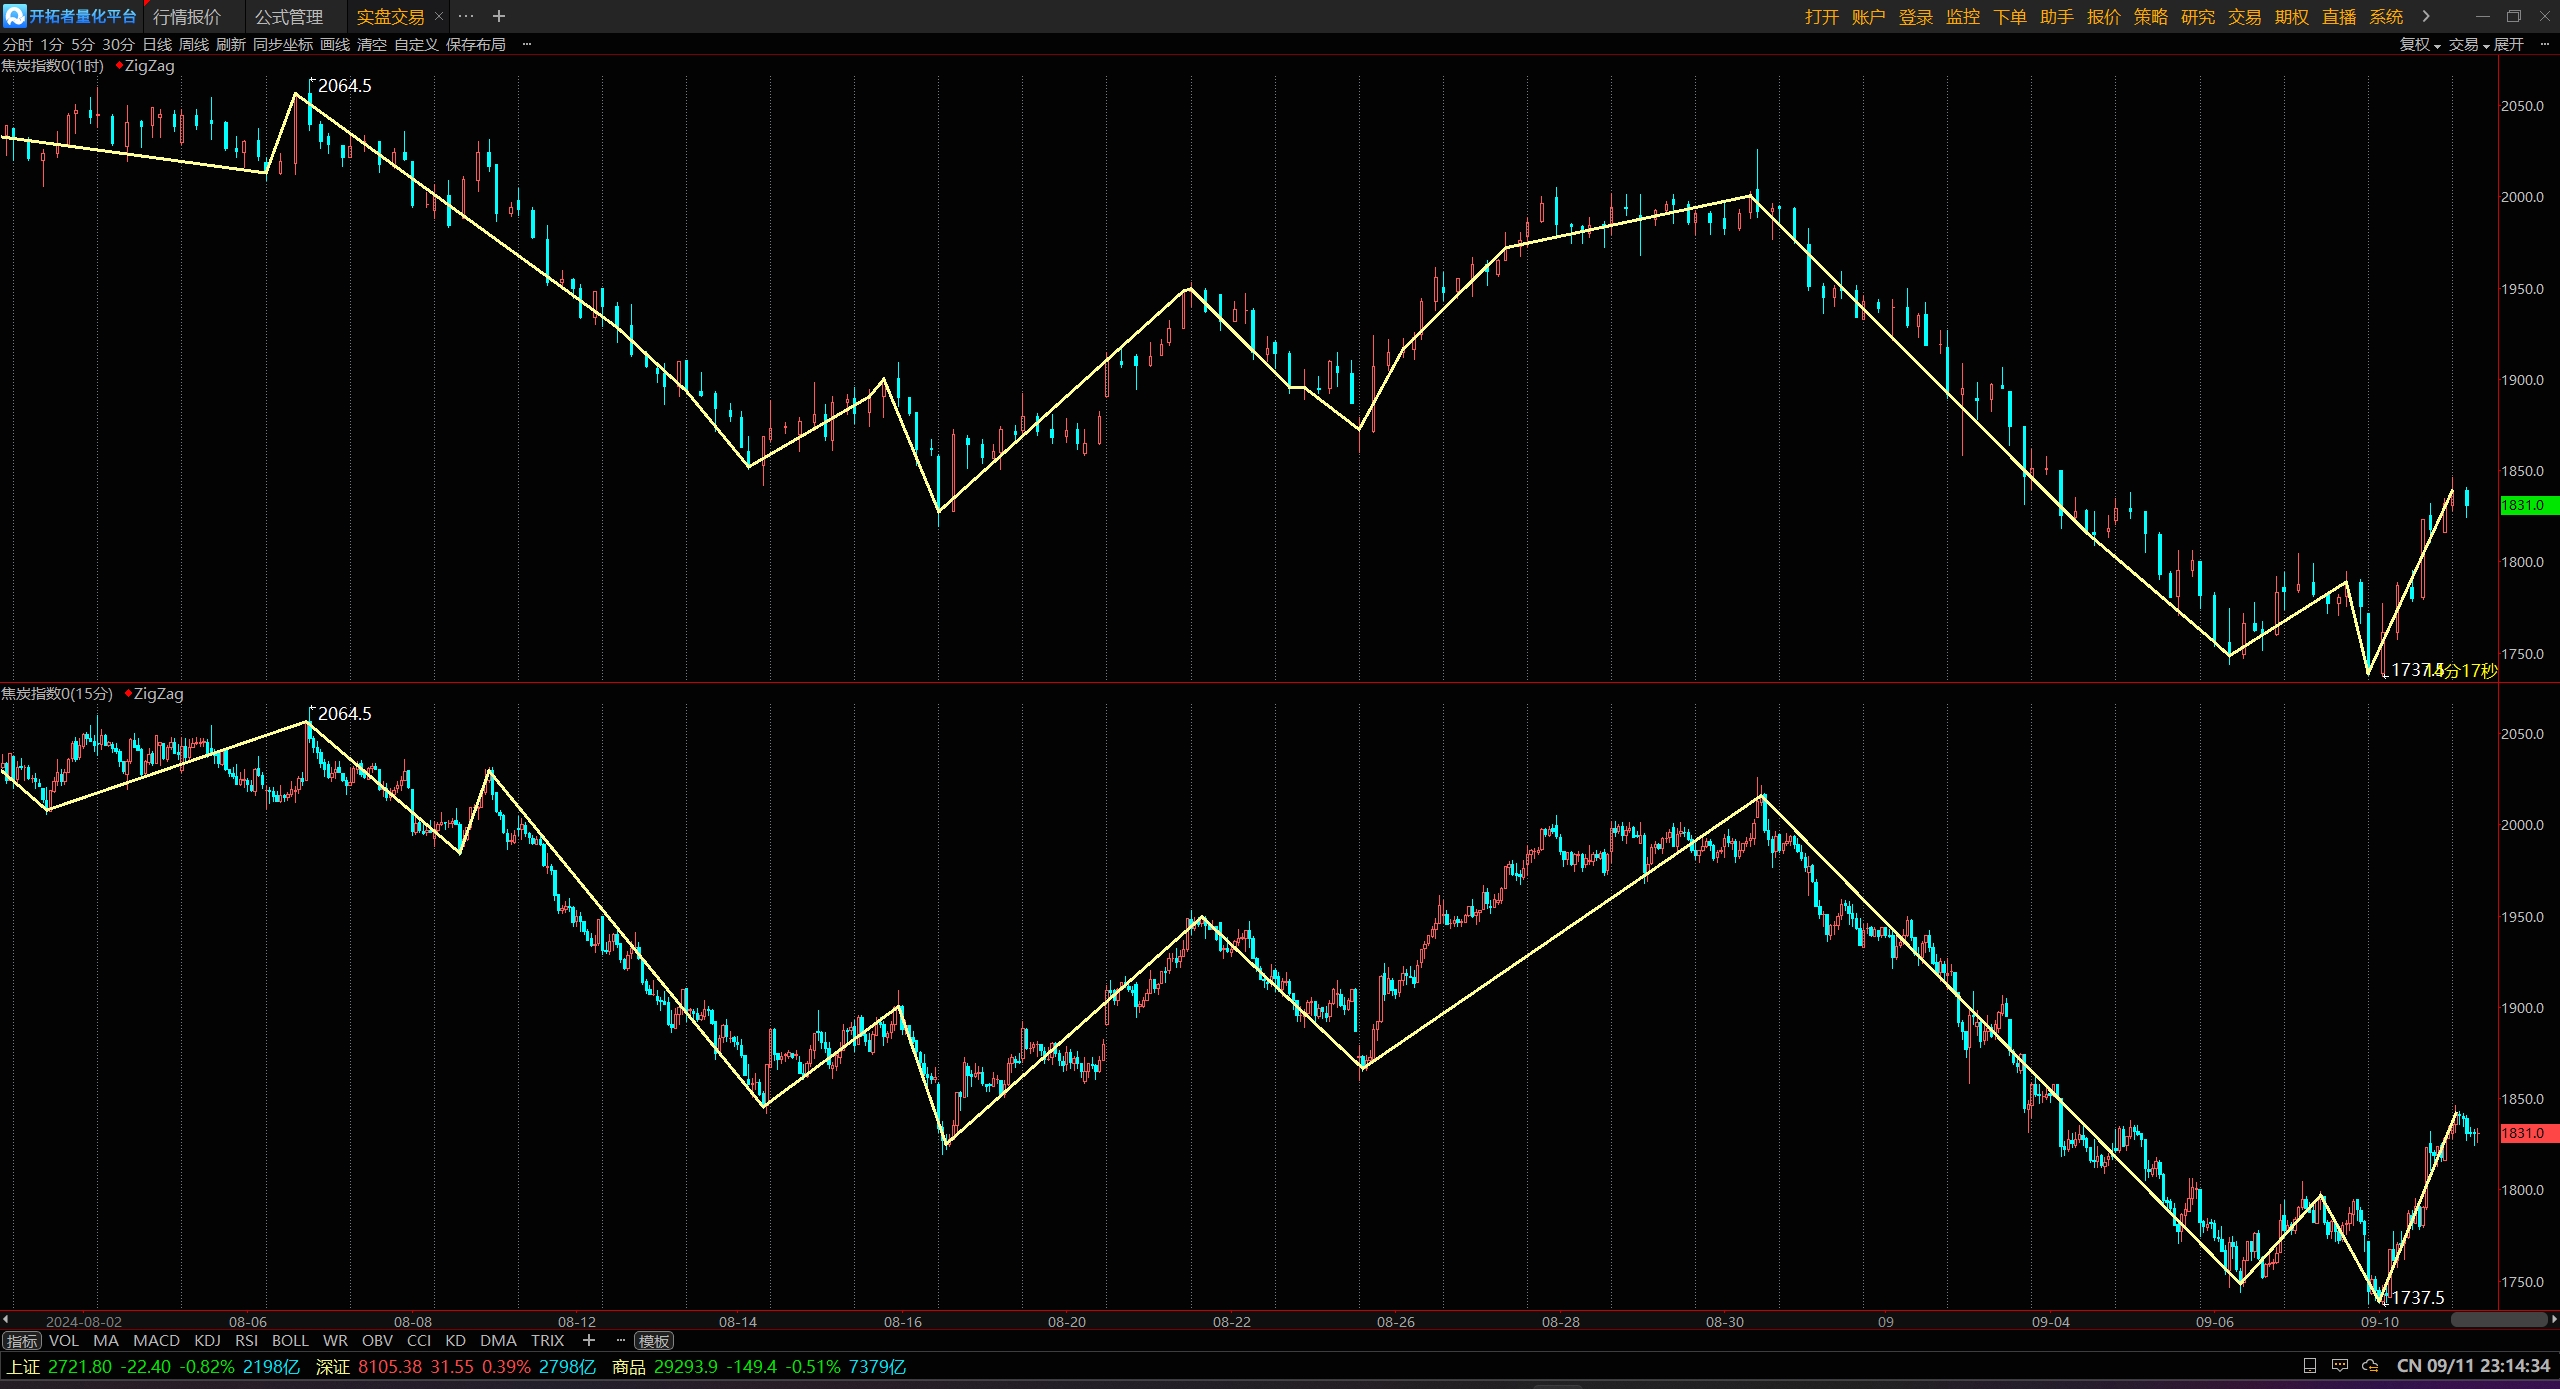Click the 焦炭指数0(15分) chart title
This screenshot has width=2560, height=1389.
click(x=57, y=693)
